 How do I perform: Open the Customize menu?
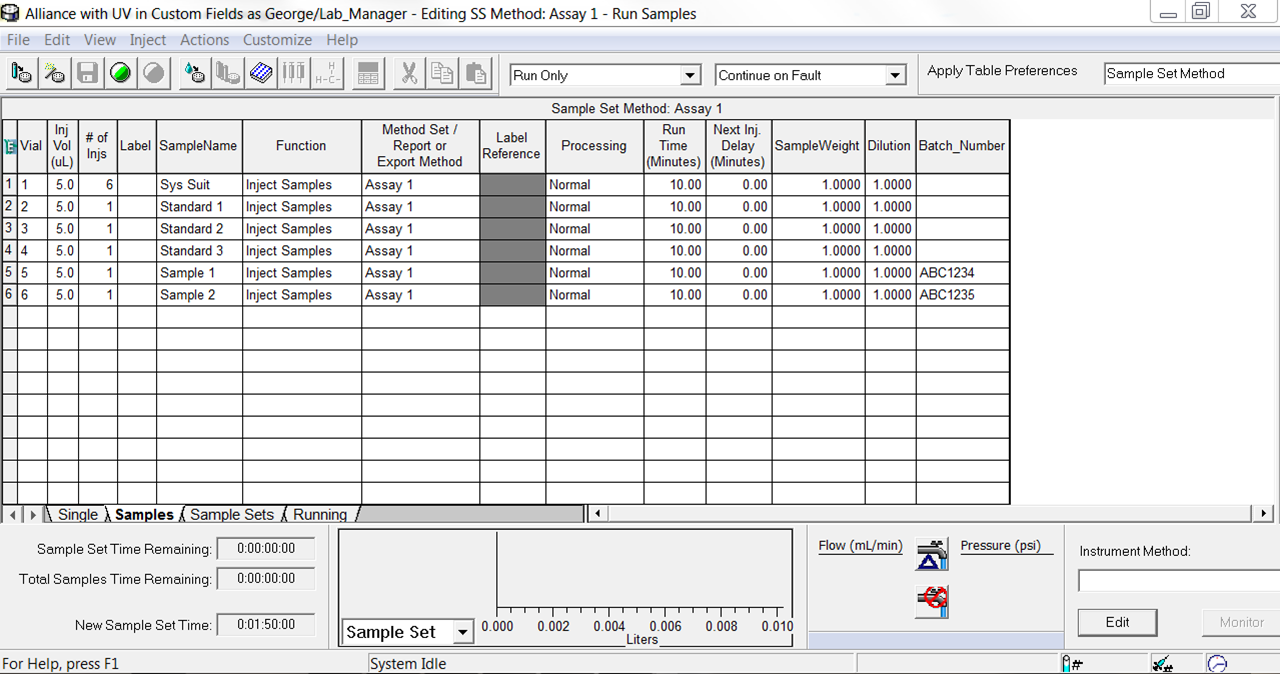277,40
